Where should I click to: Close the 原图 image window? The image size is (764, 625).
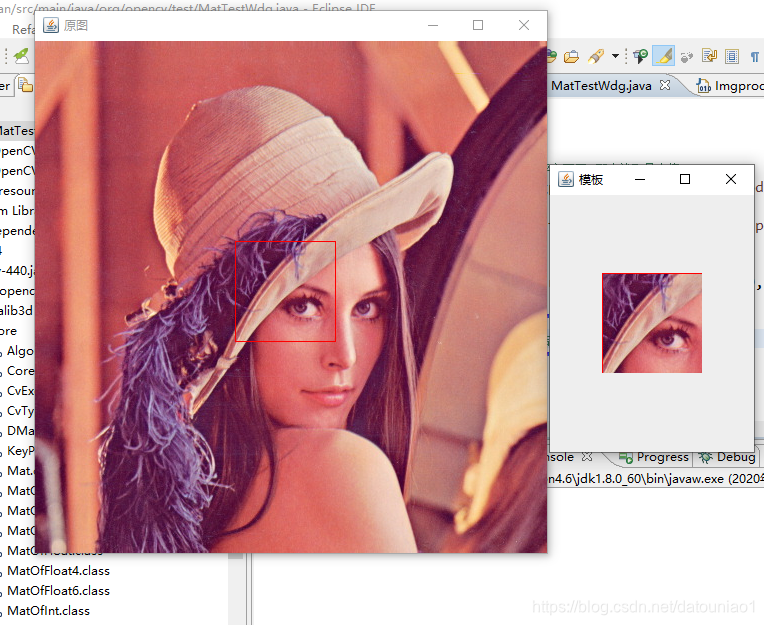coord(524,25)
